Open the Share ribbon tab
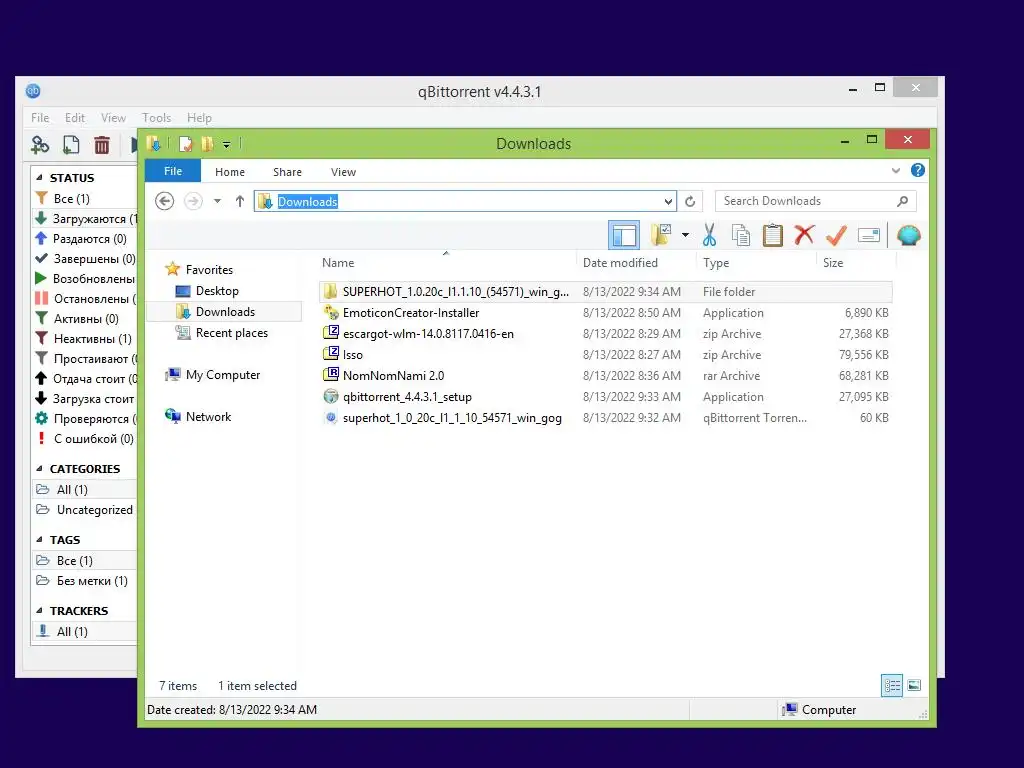This screenshot has height=768, width=1024. pyautogui.click(x=287, y=172)
